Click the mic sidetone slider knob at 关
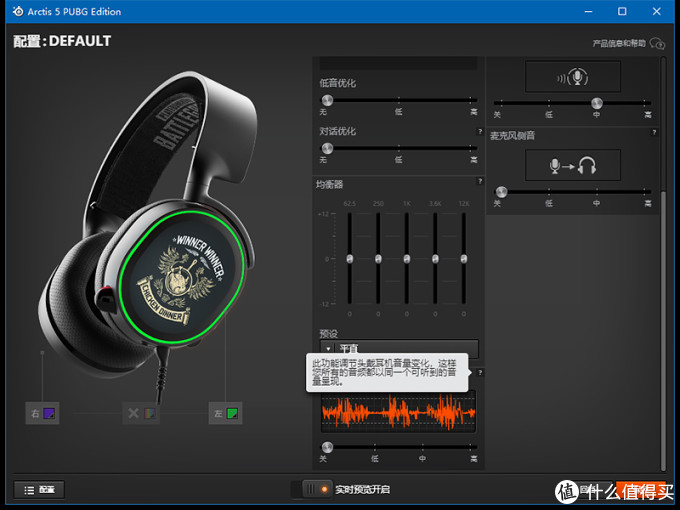This screenshot has width=680, height=510. tap(501, 192)
